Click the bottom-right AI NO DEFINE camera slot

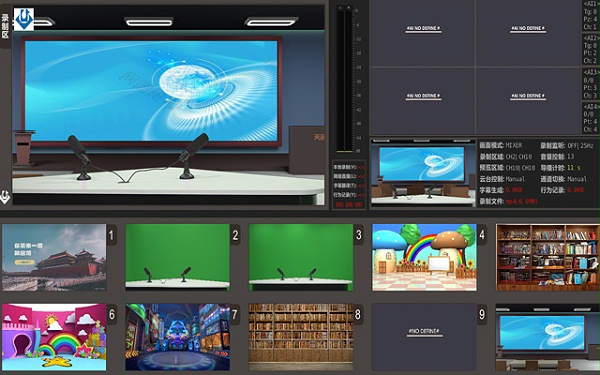[528, 101]
